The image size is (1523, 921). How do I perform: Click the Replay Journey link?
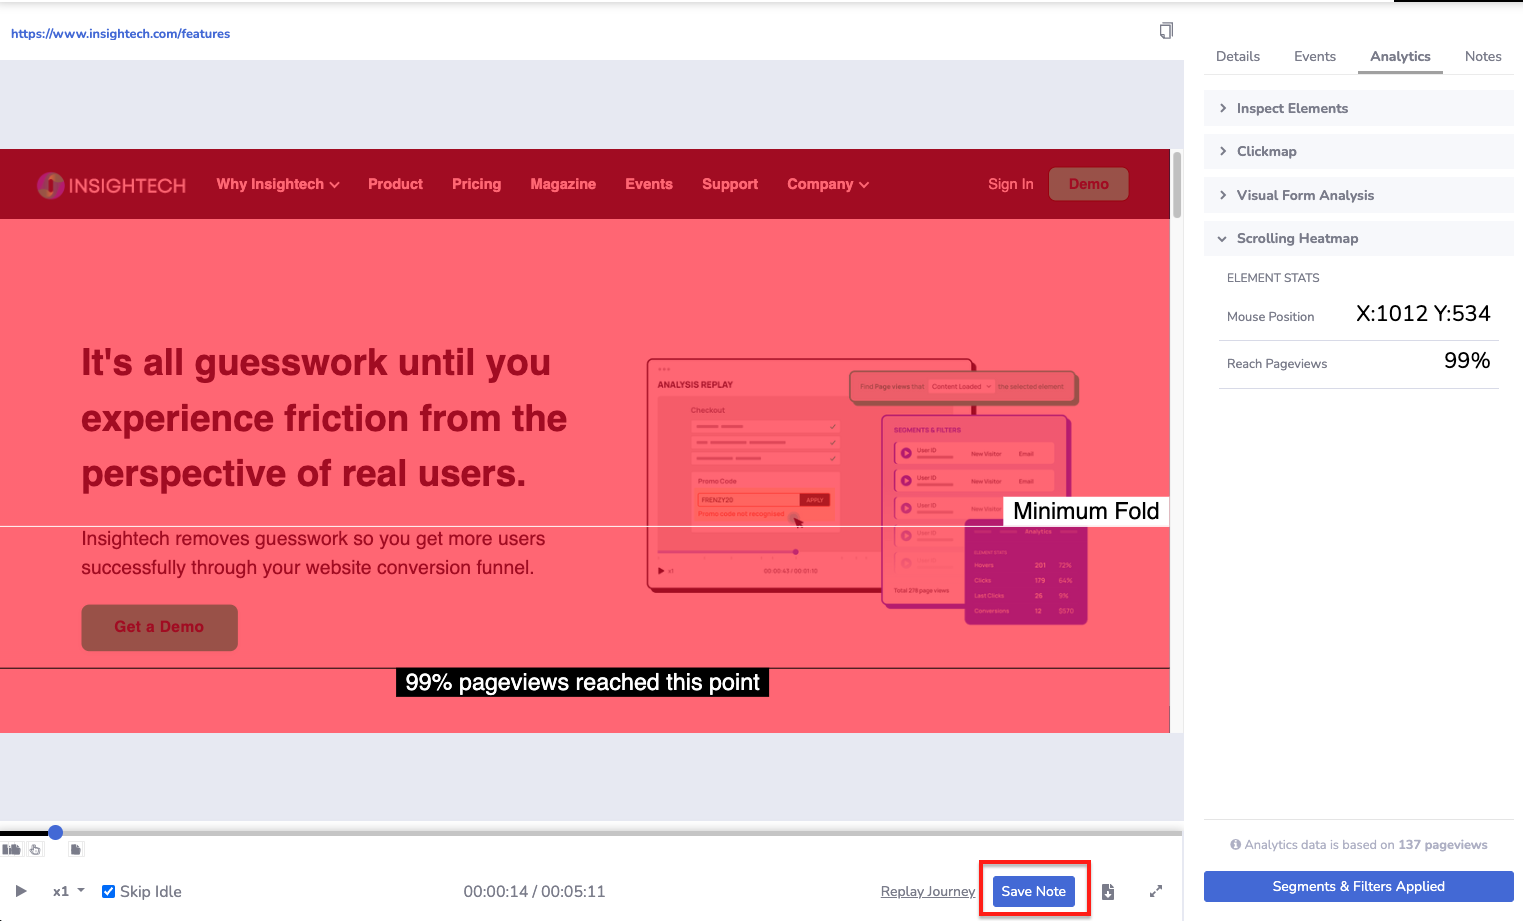point(928,891)
